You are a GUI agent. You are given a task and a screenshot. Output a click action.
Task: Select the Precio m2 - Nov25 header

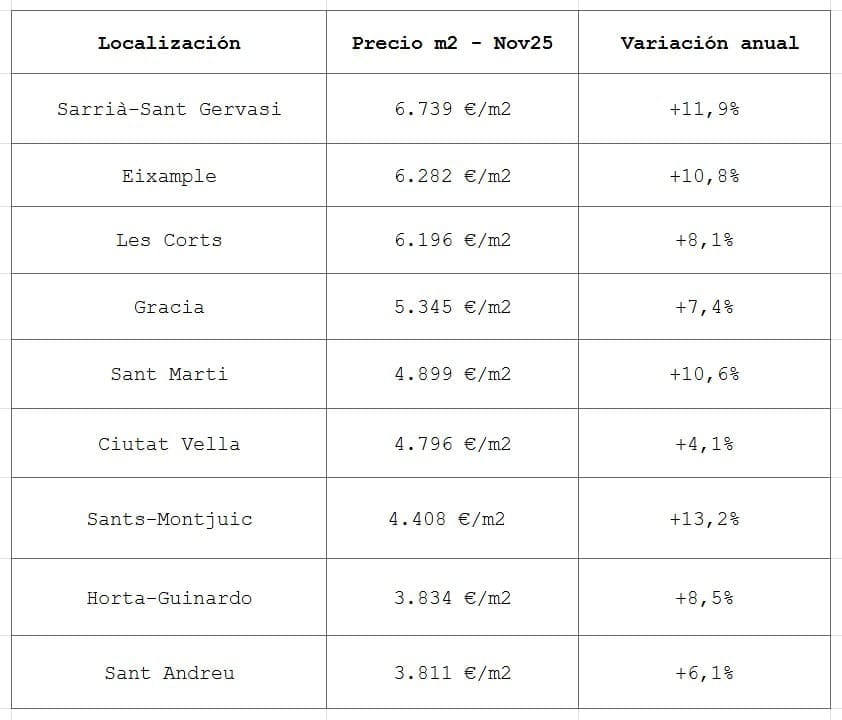pos(452,43)
